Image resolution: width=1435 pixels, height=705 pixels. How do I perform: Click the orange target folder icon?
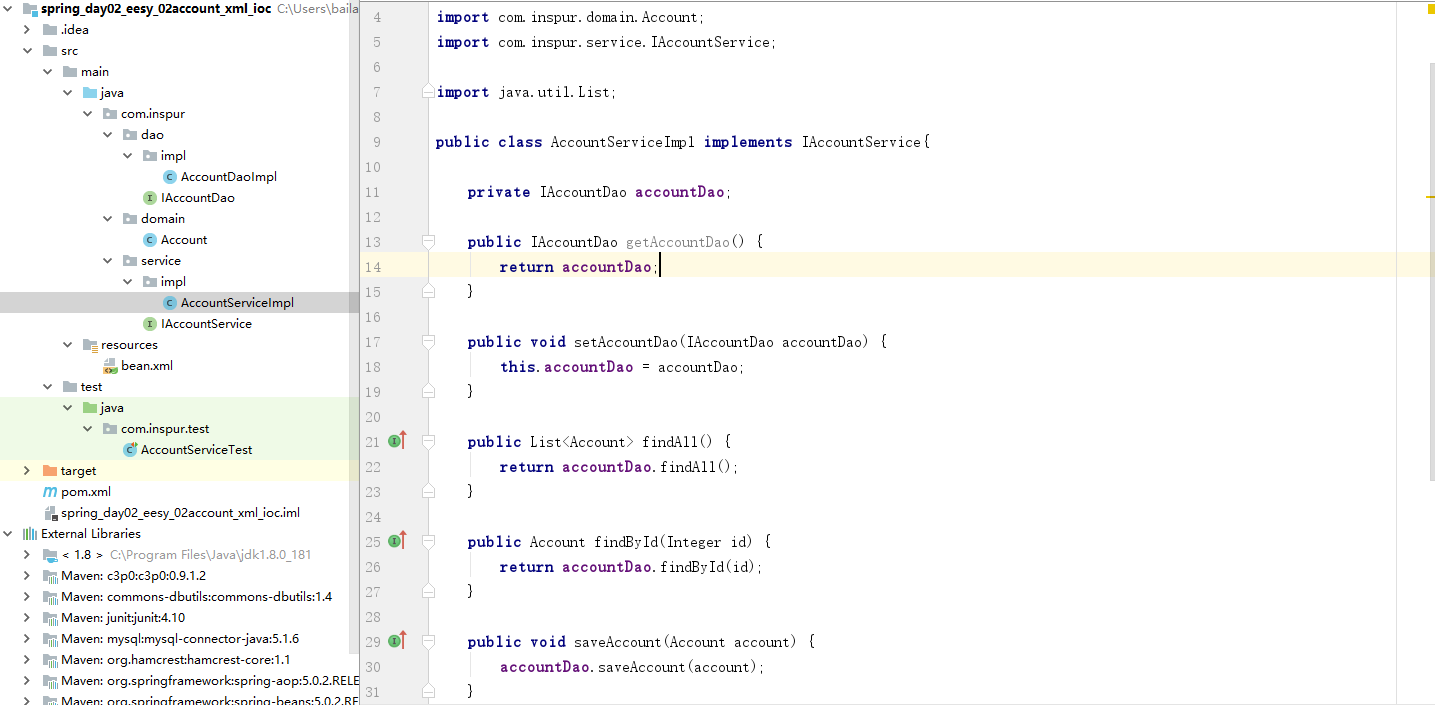click(50, 471)
